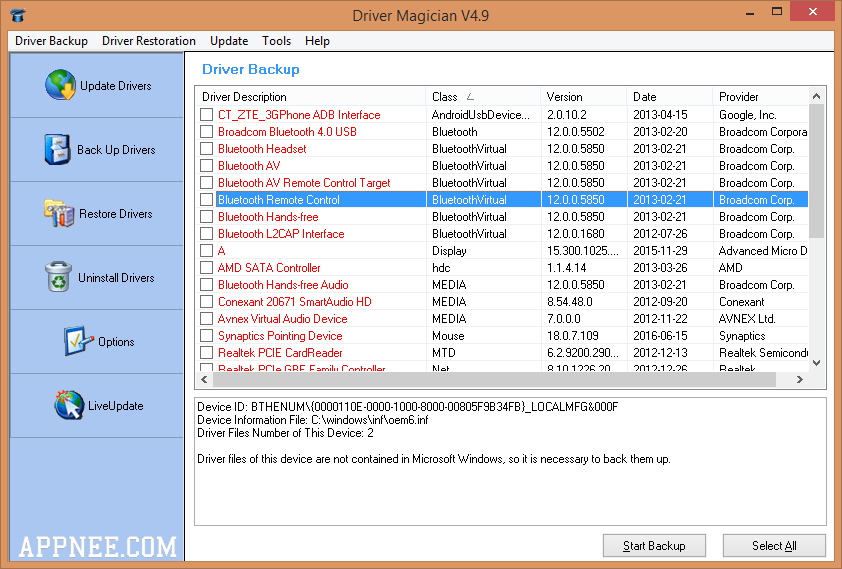Click the Uninstall Drivers recycle bin icon
This screenshot has width=842, height=569.
point(59,277)
